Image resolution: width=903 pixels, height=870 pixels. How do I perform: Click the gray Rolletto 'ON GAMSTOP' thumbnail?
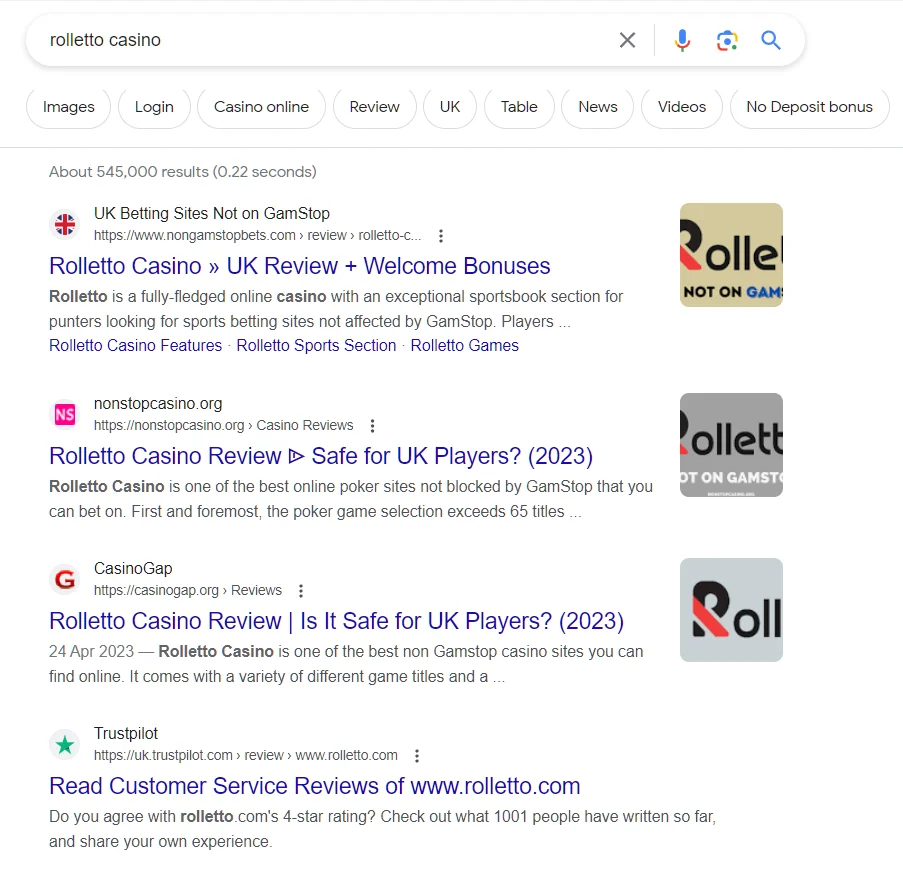pos(731,445)
